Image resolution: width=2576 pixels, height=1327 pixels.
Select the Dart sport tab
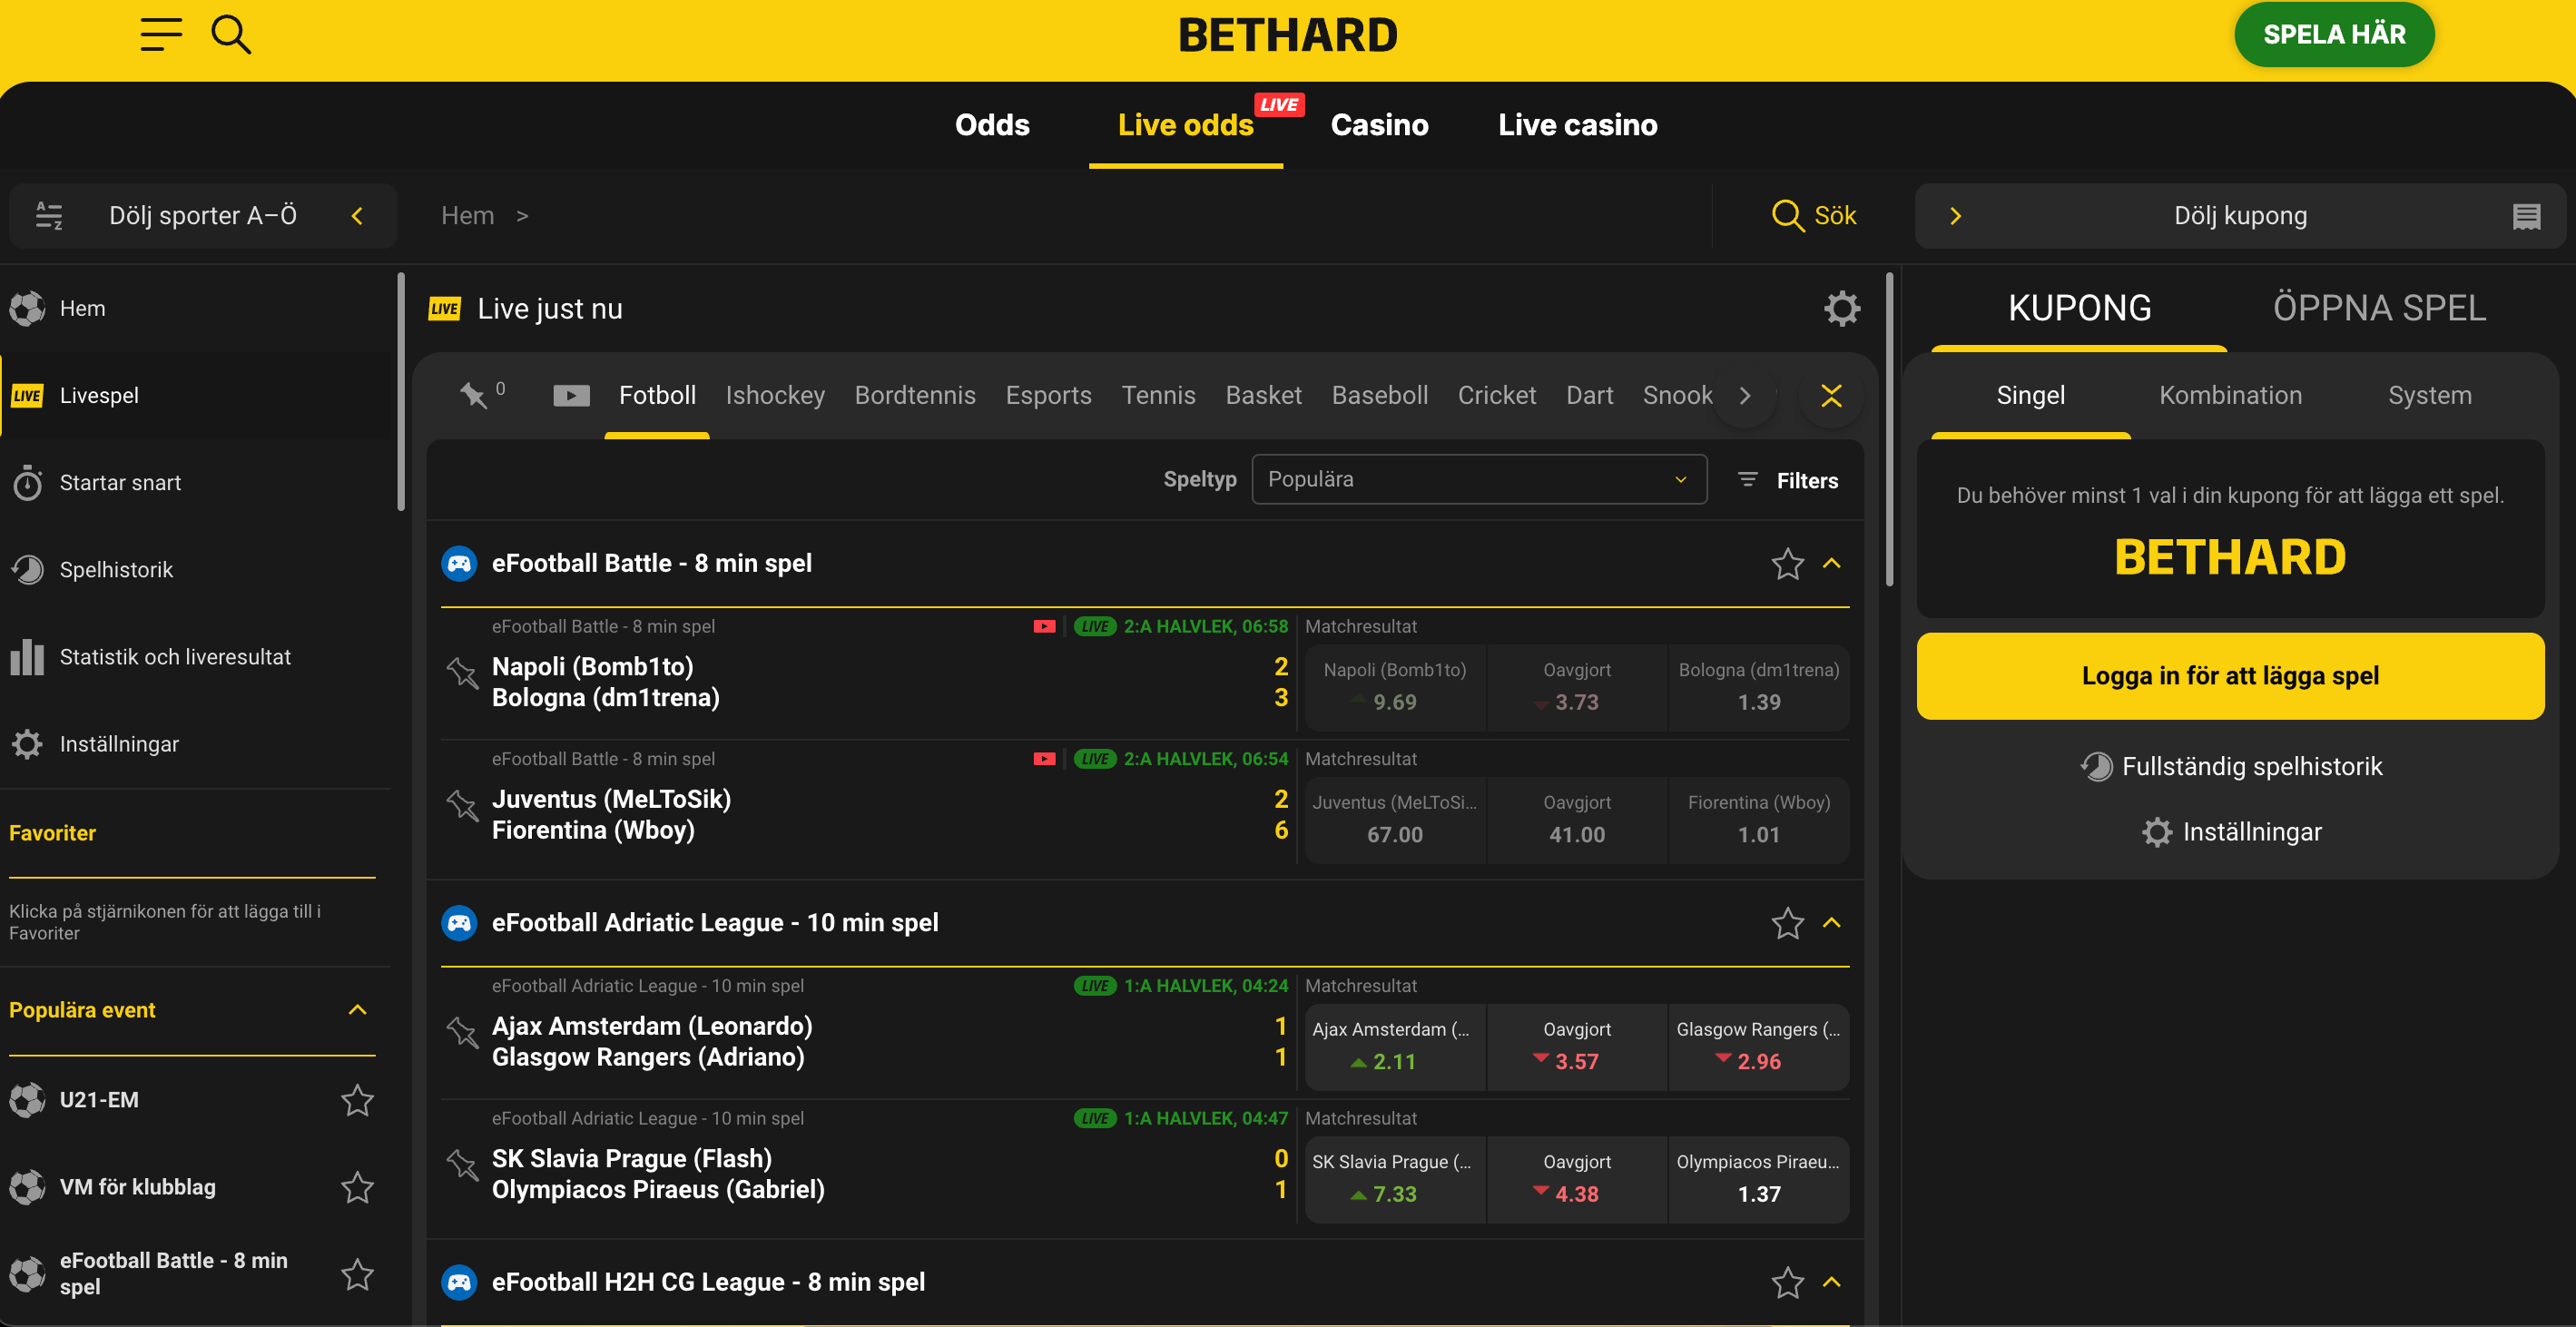coord(1589,395)
